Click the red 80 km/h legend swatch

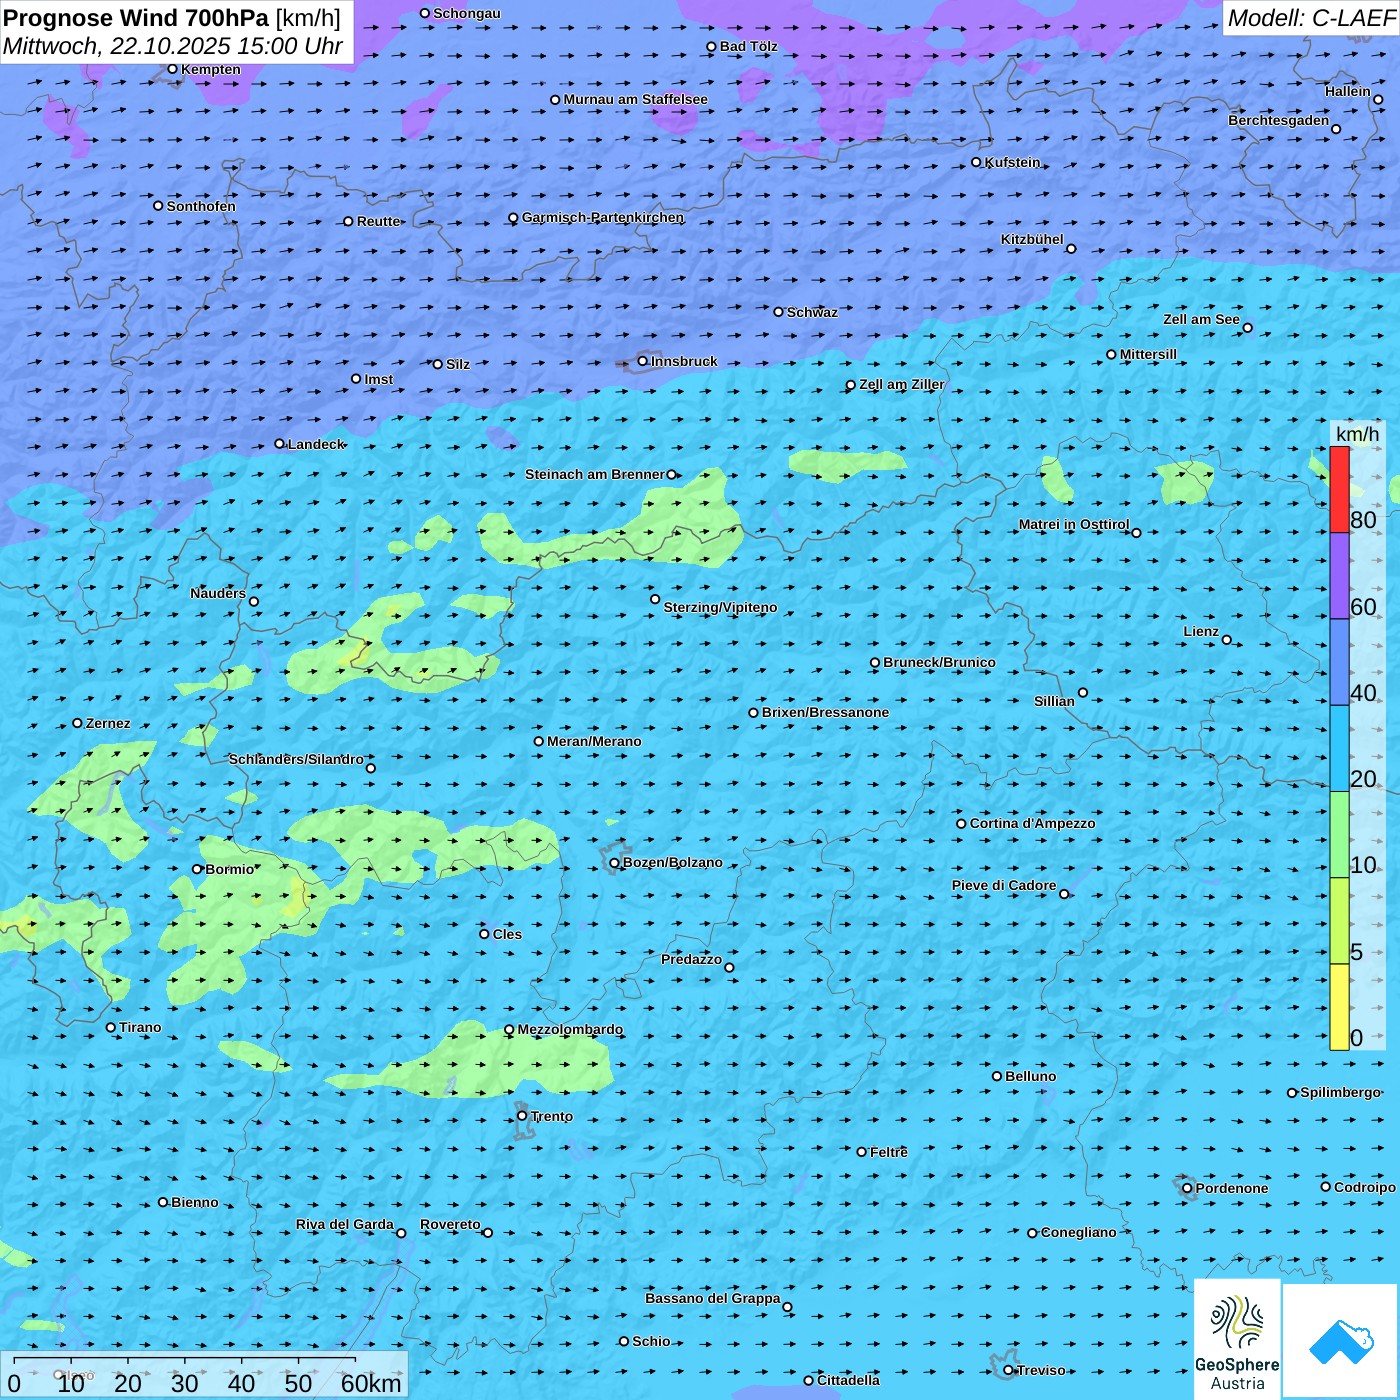point(1339,489)
